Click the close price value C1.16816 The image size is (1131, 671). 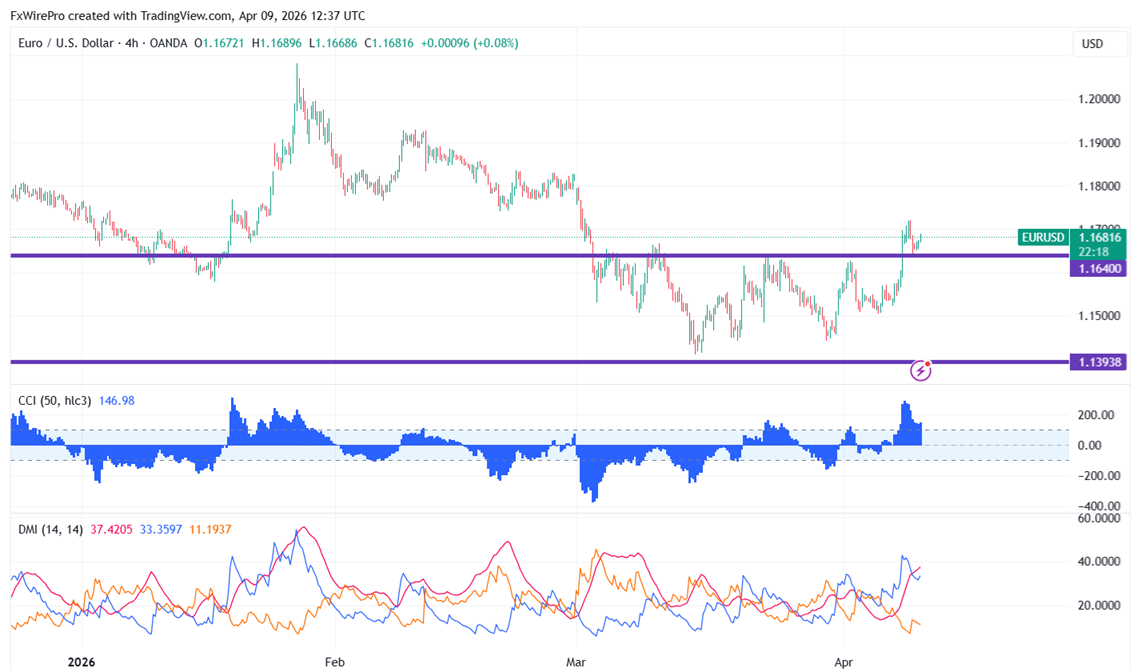pos(389,43)
